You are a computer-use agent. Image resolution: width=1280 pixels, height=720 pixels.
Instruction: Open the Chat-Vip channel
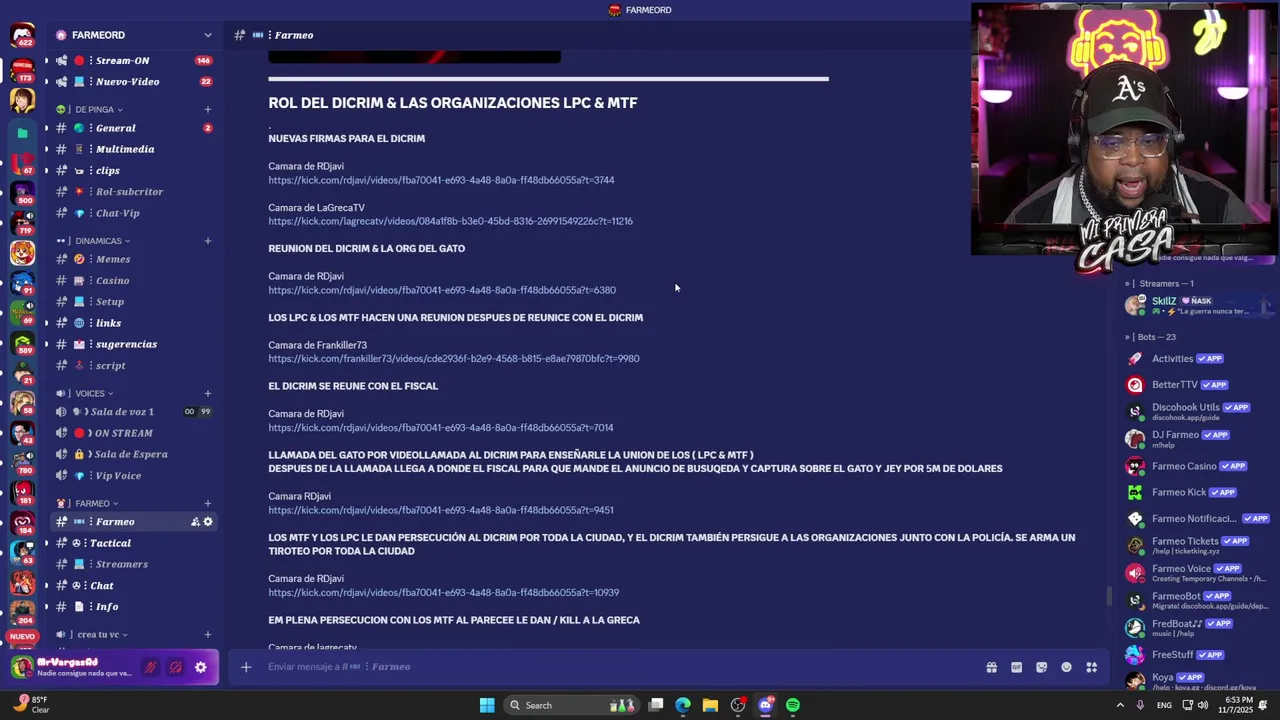[133, 213]
